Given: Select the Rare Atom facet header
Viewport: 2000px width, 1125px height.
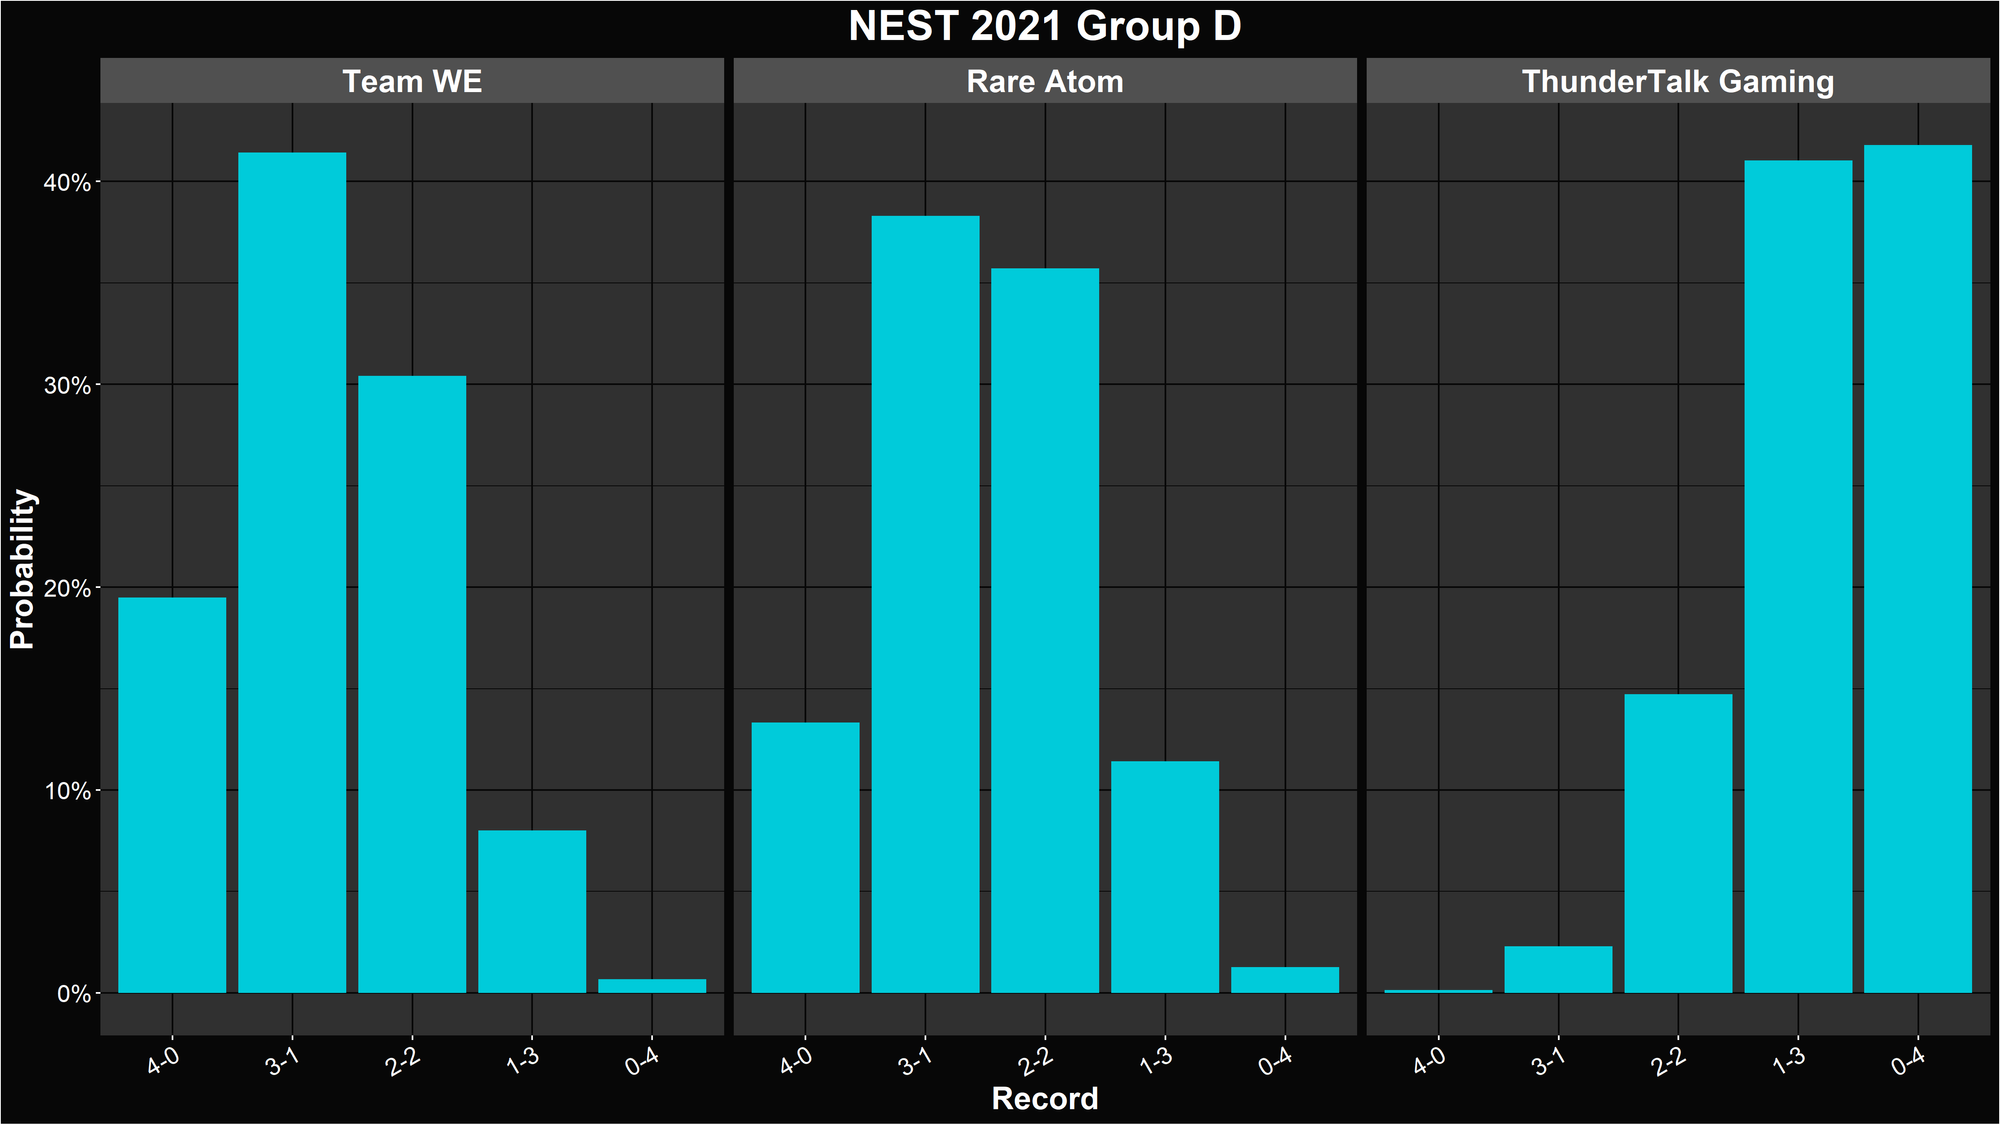Looking at the screenshot, I should point(1045,81).
